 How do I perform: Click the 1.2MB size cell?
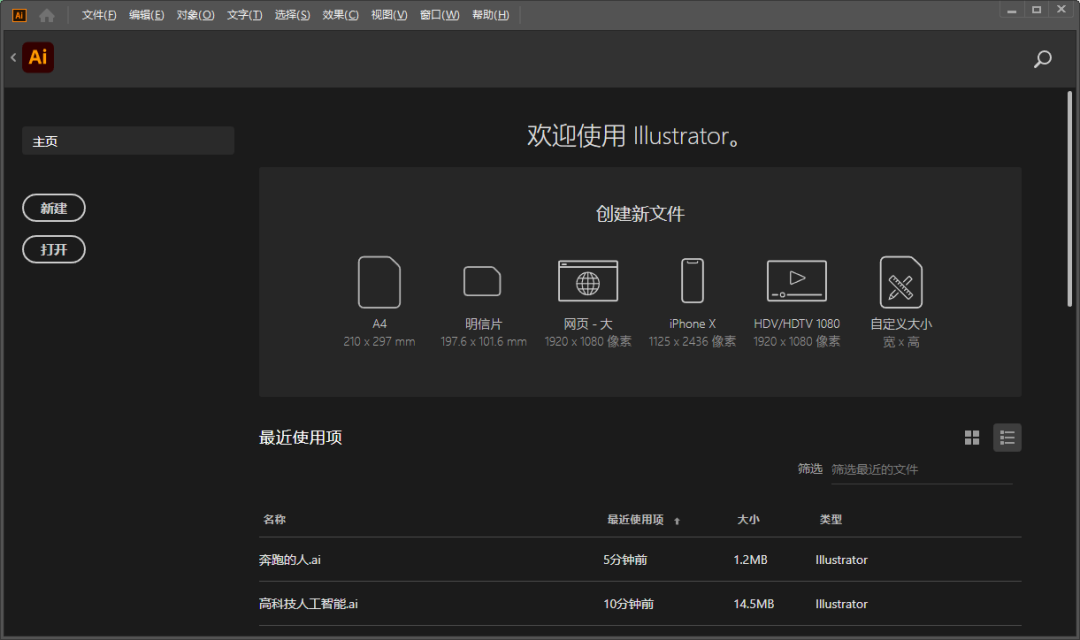point(750,560)
